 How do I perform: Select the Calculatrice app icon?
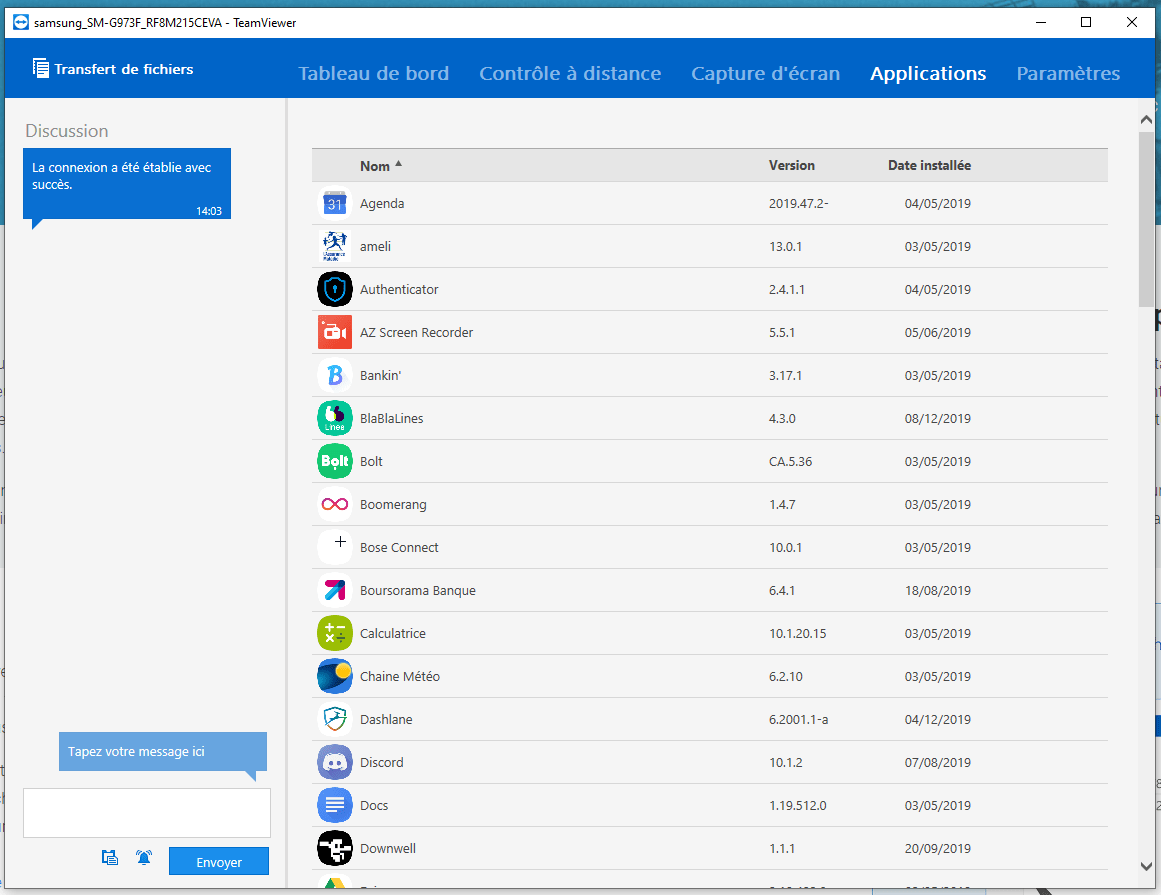[335, 633]
